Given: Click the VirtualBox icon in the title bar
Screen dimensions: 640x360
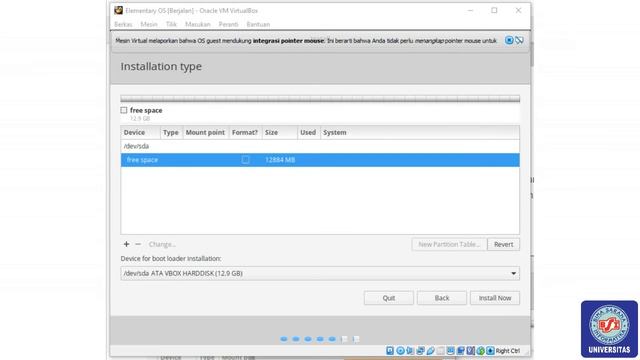Looking at the screenshot, I should (118, 10).
